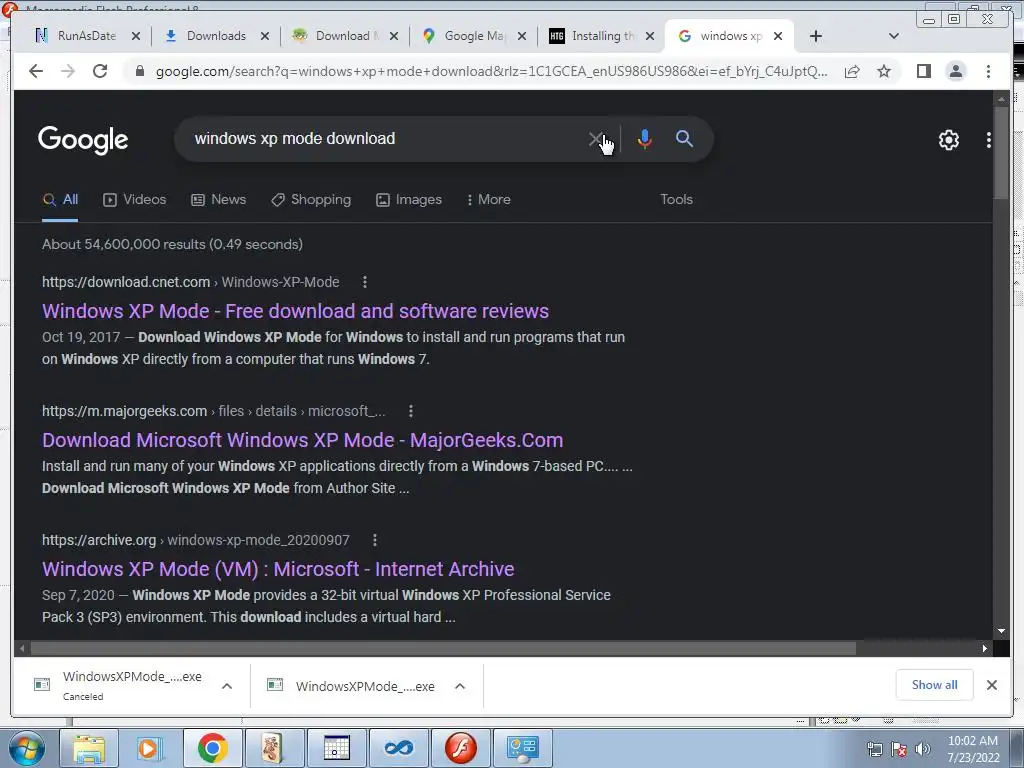Open Windows Media Player from the taskbar
Viewport: 1024px width, 768px height.
150,748
